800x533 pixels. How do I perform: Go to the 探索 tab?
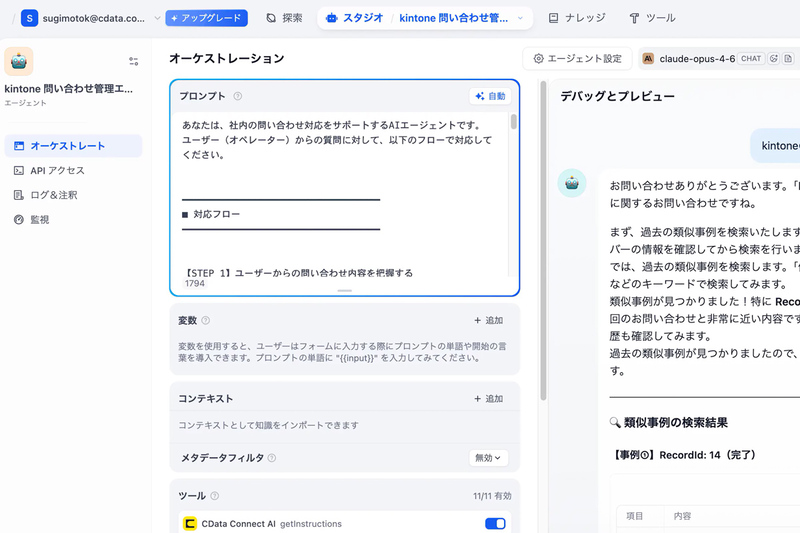click(285, 18)
